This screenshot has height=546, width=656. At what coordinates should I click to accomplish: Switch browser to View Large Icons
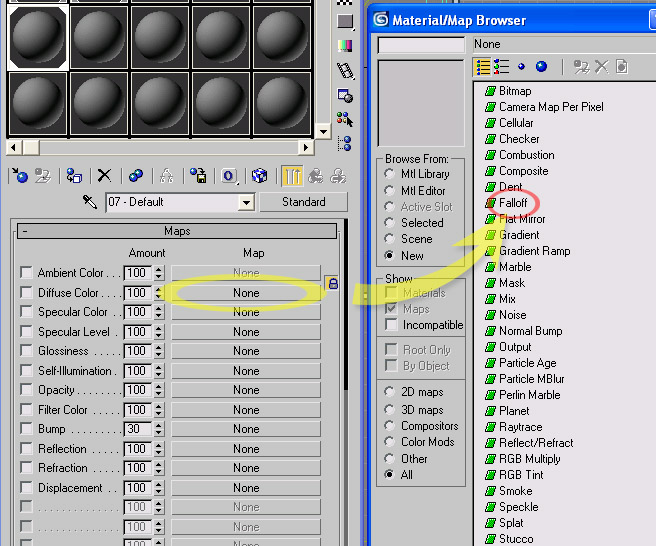(542, 67)
